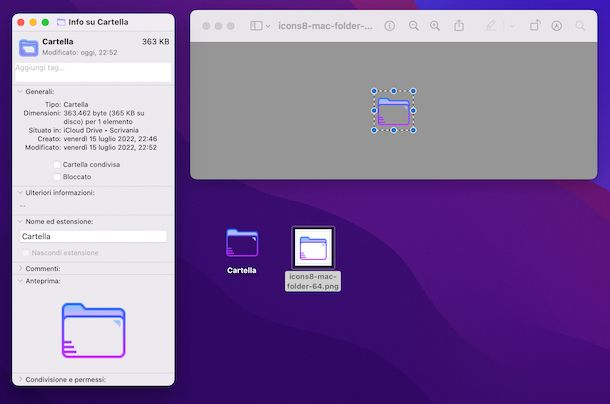Click the Share icon in Preview
610x404 pixels.
(459, 26)
